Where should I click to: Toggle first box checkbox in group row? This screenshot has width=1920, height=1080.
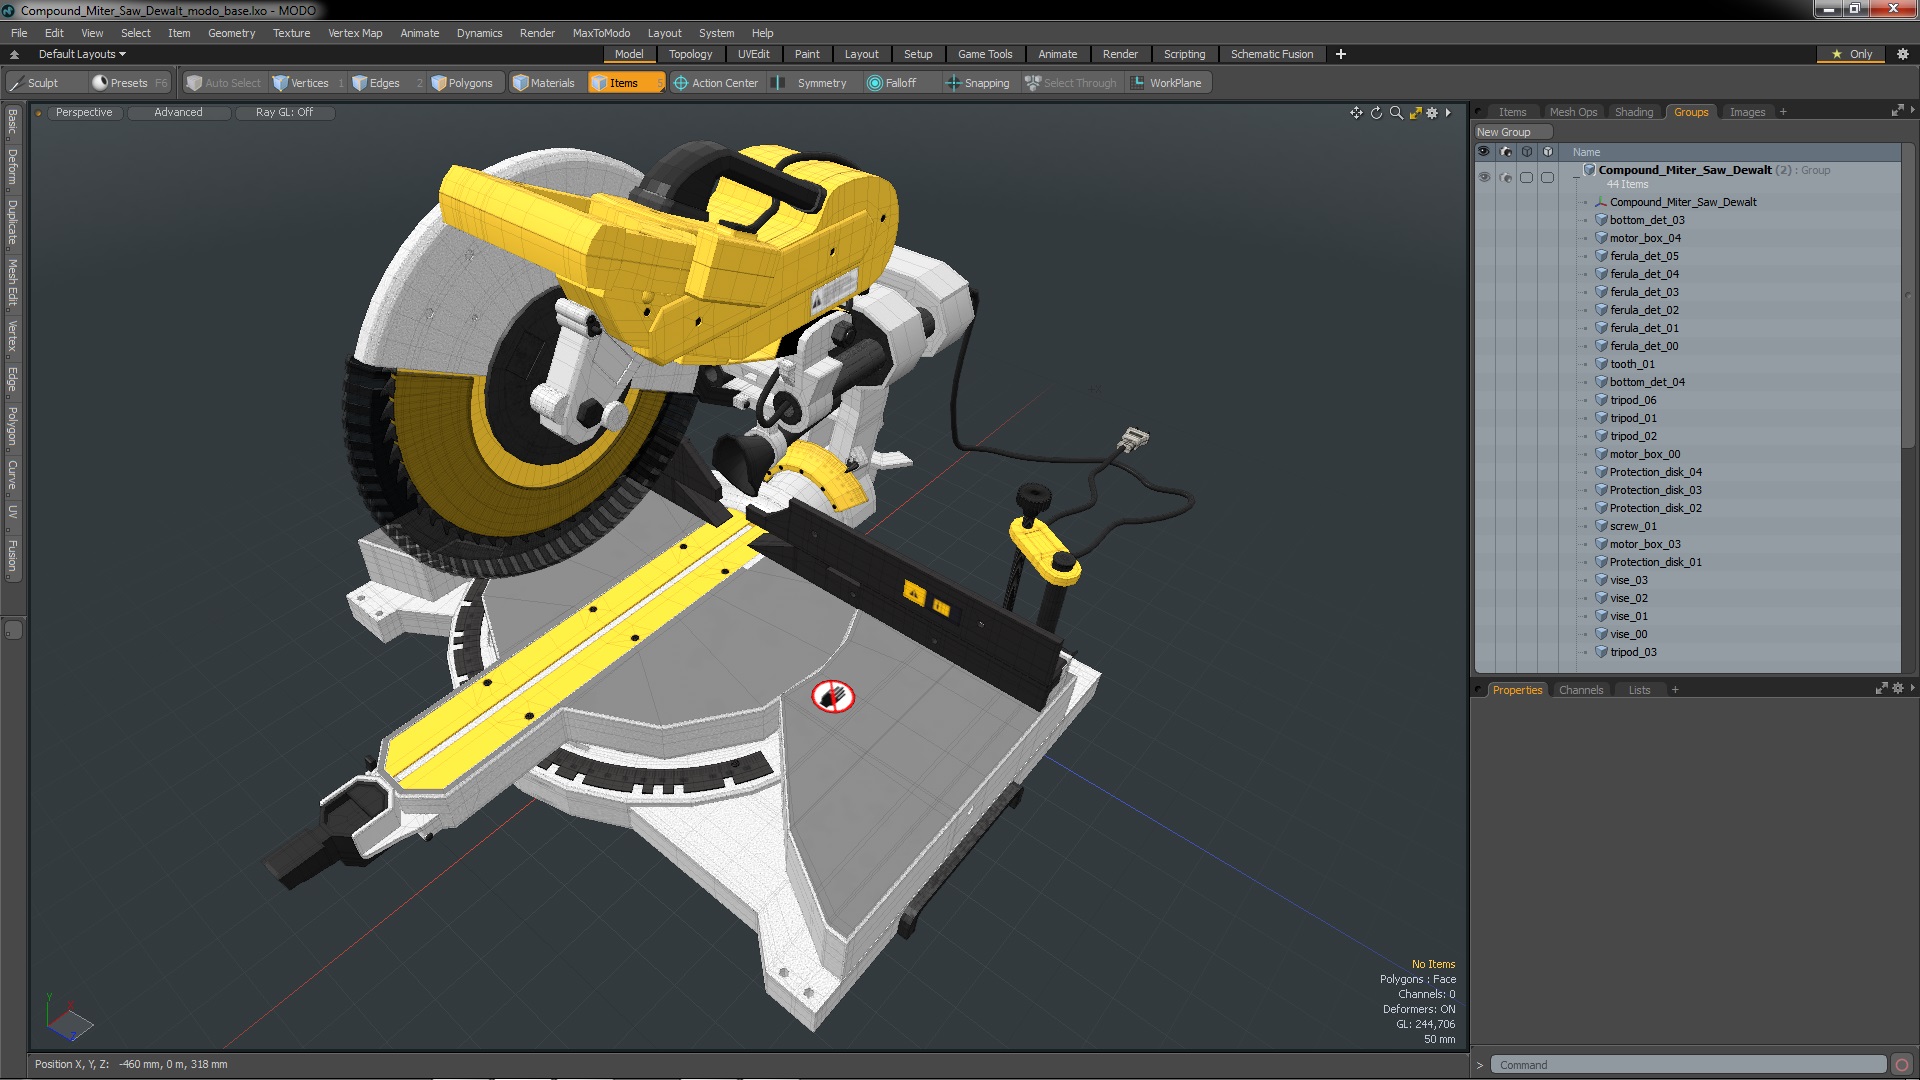click(x=1526, y=177)
